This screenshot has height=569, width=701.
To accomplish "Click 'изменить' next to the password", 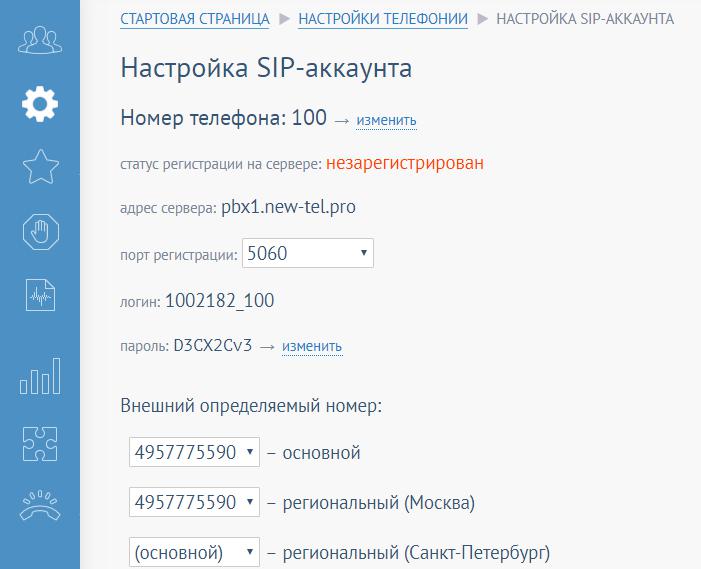I will click(312, 347).
